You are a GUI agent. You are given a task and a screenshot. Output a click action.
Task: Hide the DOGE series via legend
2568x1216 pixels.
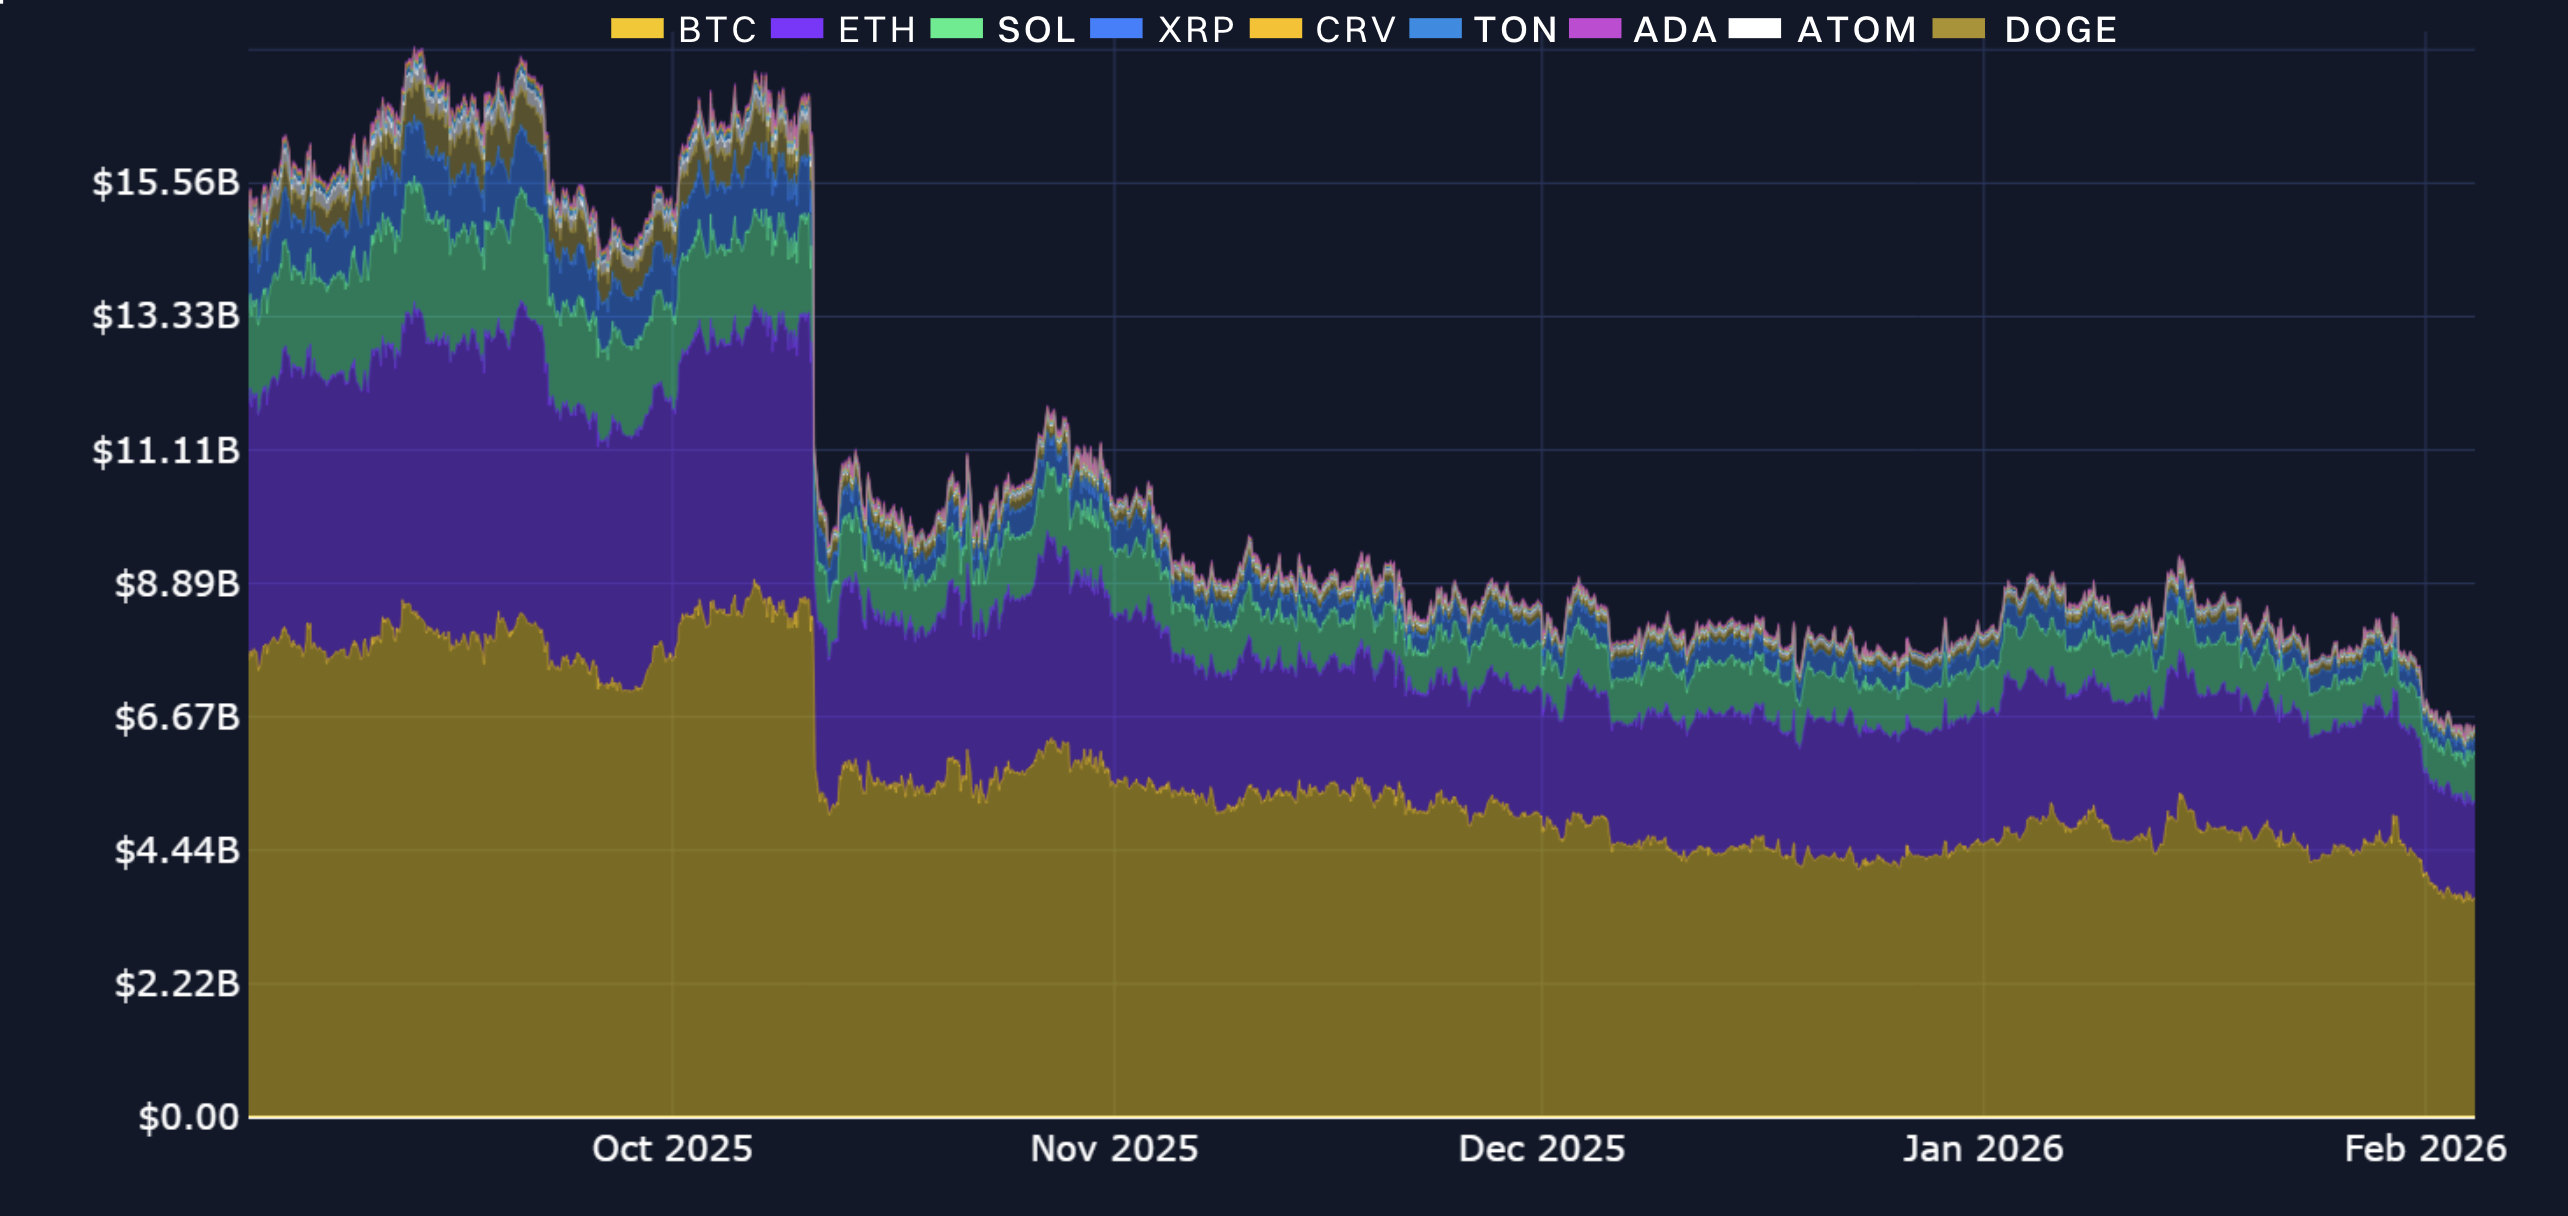[x=2025, y=29]
